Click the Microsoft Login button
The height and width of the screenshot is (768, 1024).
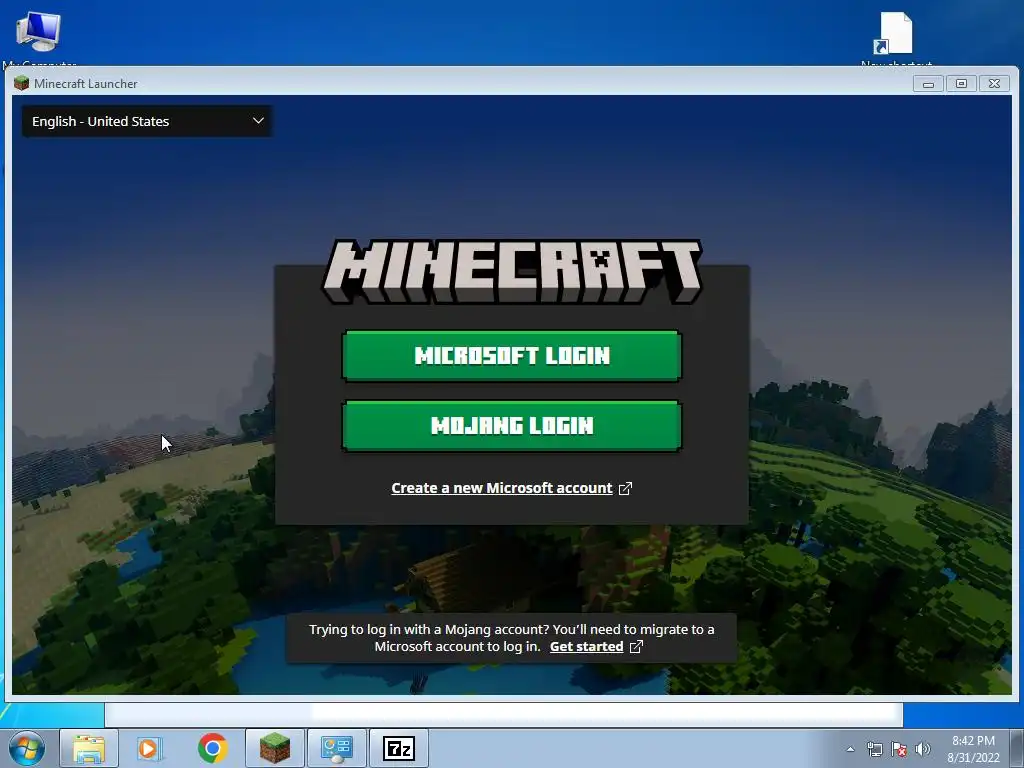(511, 355)
